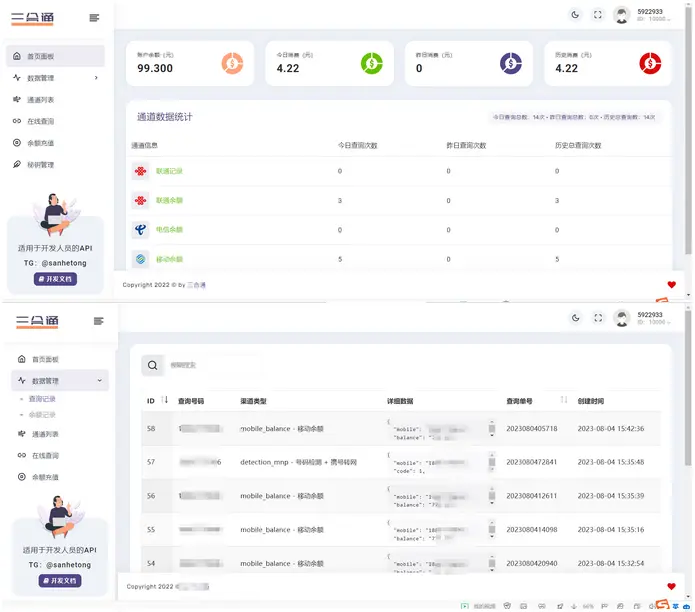Image resolution: width=695 pixels, height=612 pixels.
Task: Click the China Telecom logo in 电信余额 row
Action: point(141,230)
